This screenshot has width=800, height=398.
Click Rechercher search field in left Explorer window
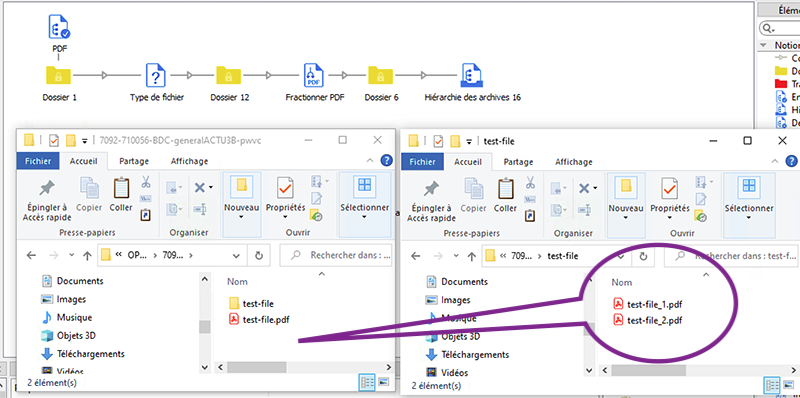336,255
